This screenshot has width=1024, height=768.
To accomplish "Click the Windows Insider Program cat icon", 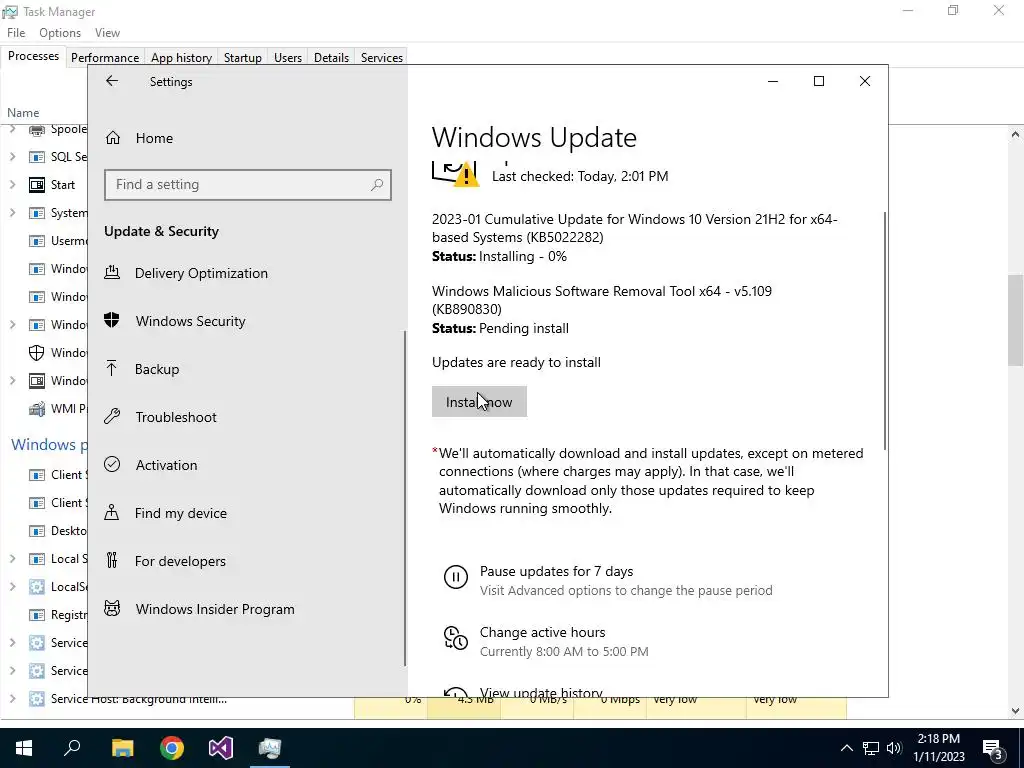I will pos(112,609).
